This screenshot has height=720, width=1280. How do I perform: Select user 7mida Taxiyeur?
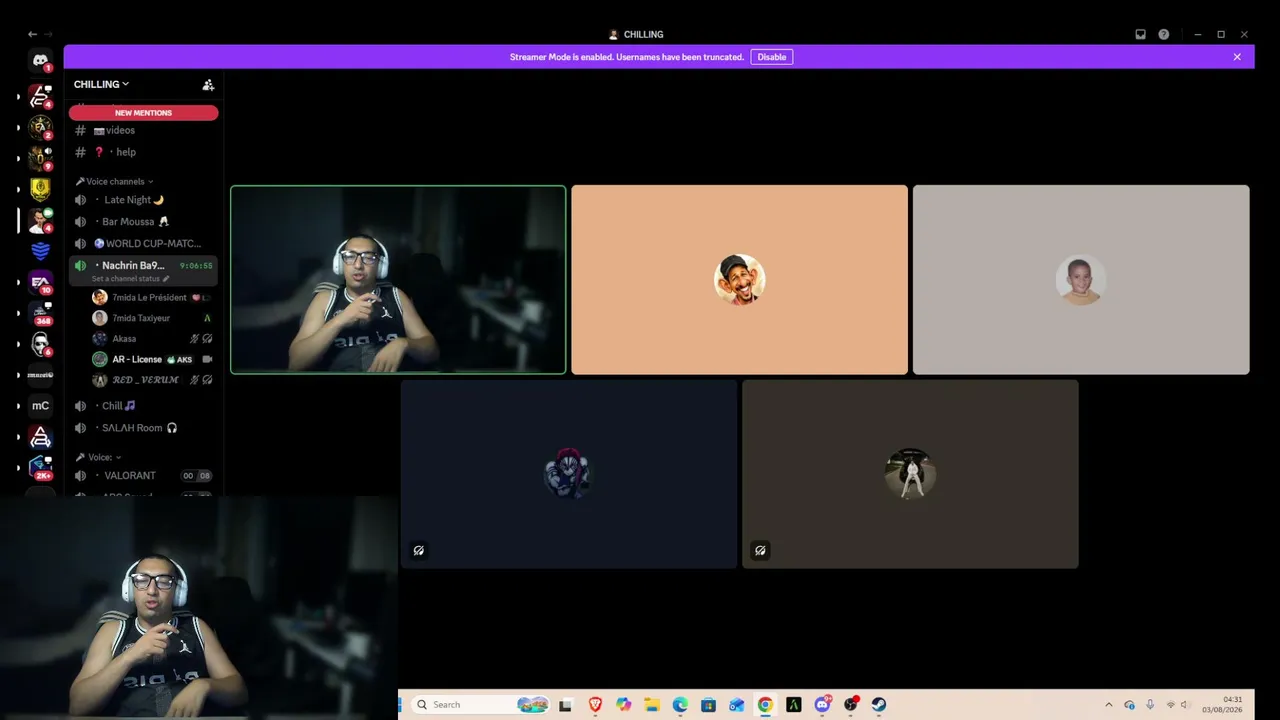tap(153, 318)
